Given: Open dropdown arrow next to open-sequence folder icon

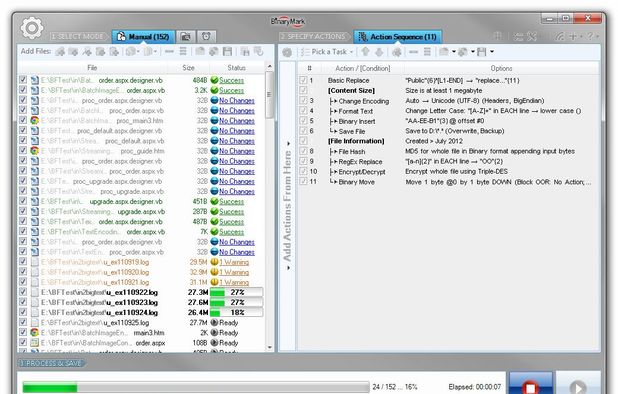Looking at the screenshot, I should point(454,52).
